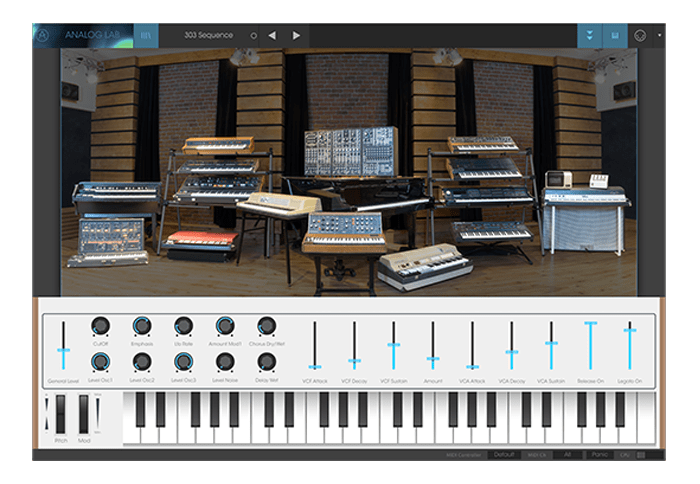Click the octave down arrow beside the Pitch wheel
Screen dimensions: 700x484
[46, 423]
